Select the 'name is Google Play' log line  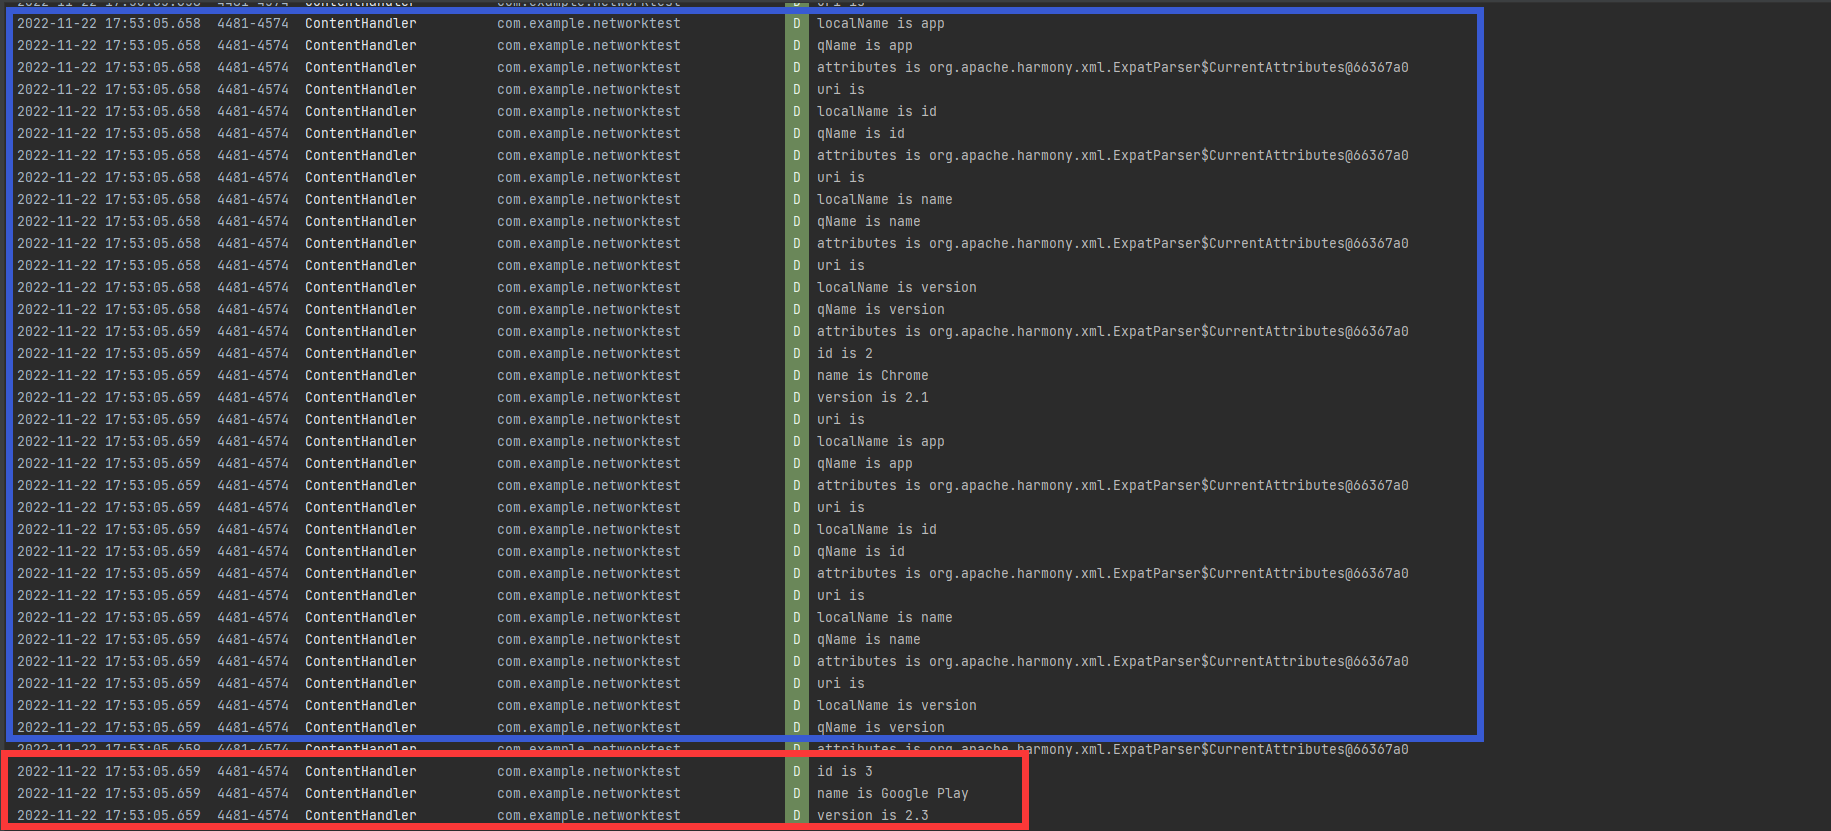892,793
